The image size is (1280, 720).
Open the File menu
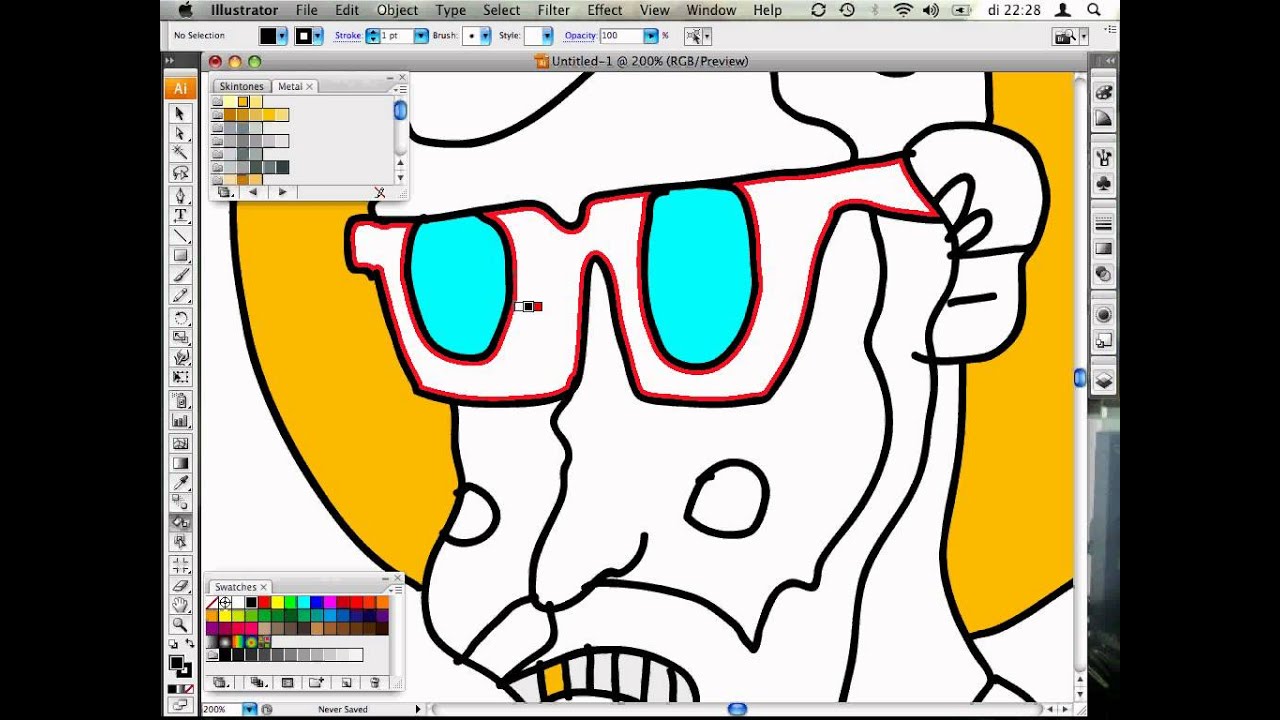306,10
